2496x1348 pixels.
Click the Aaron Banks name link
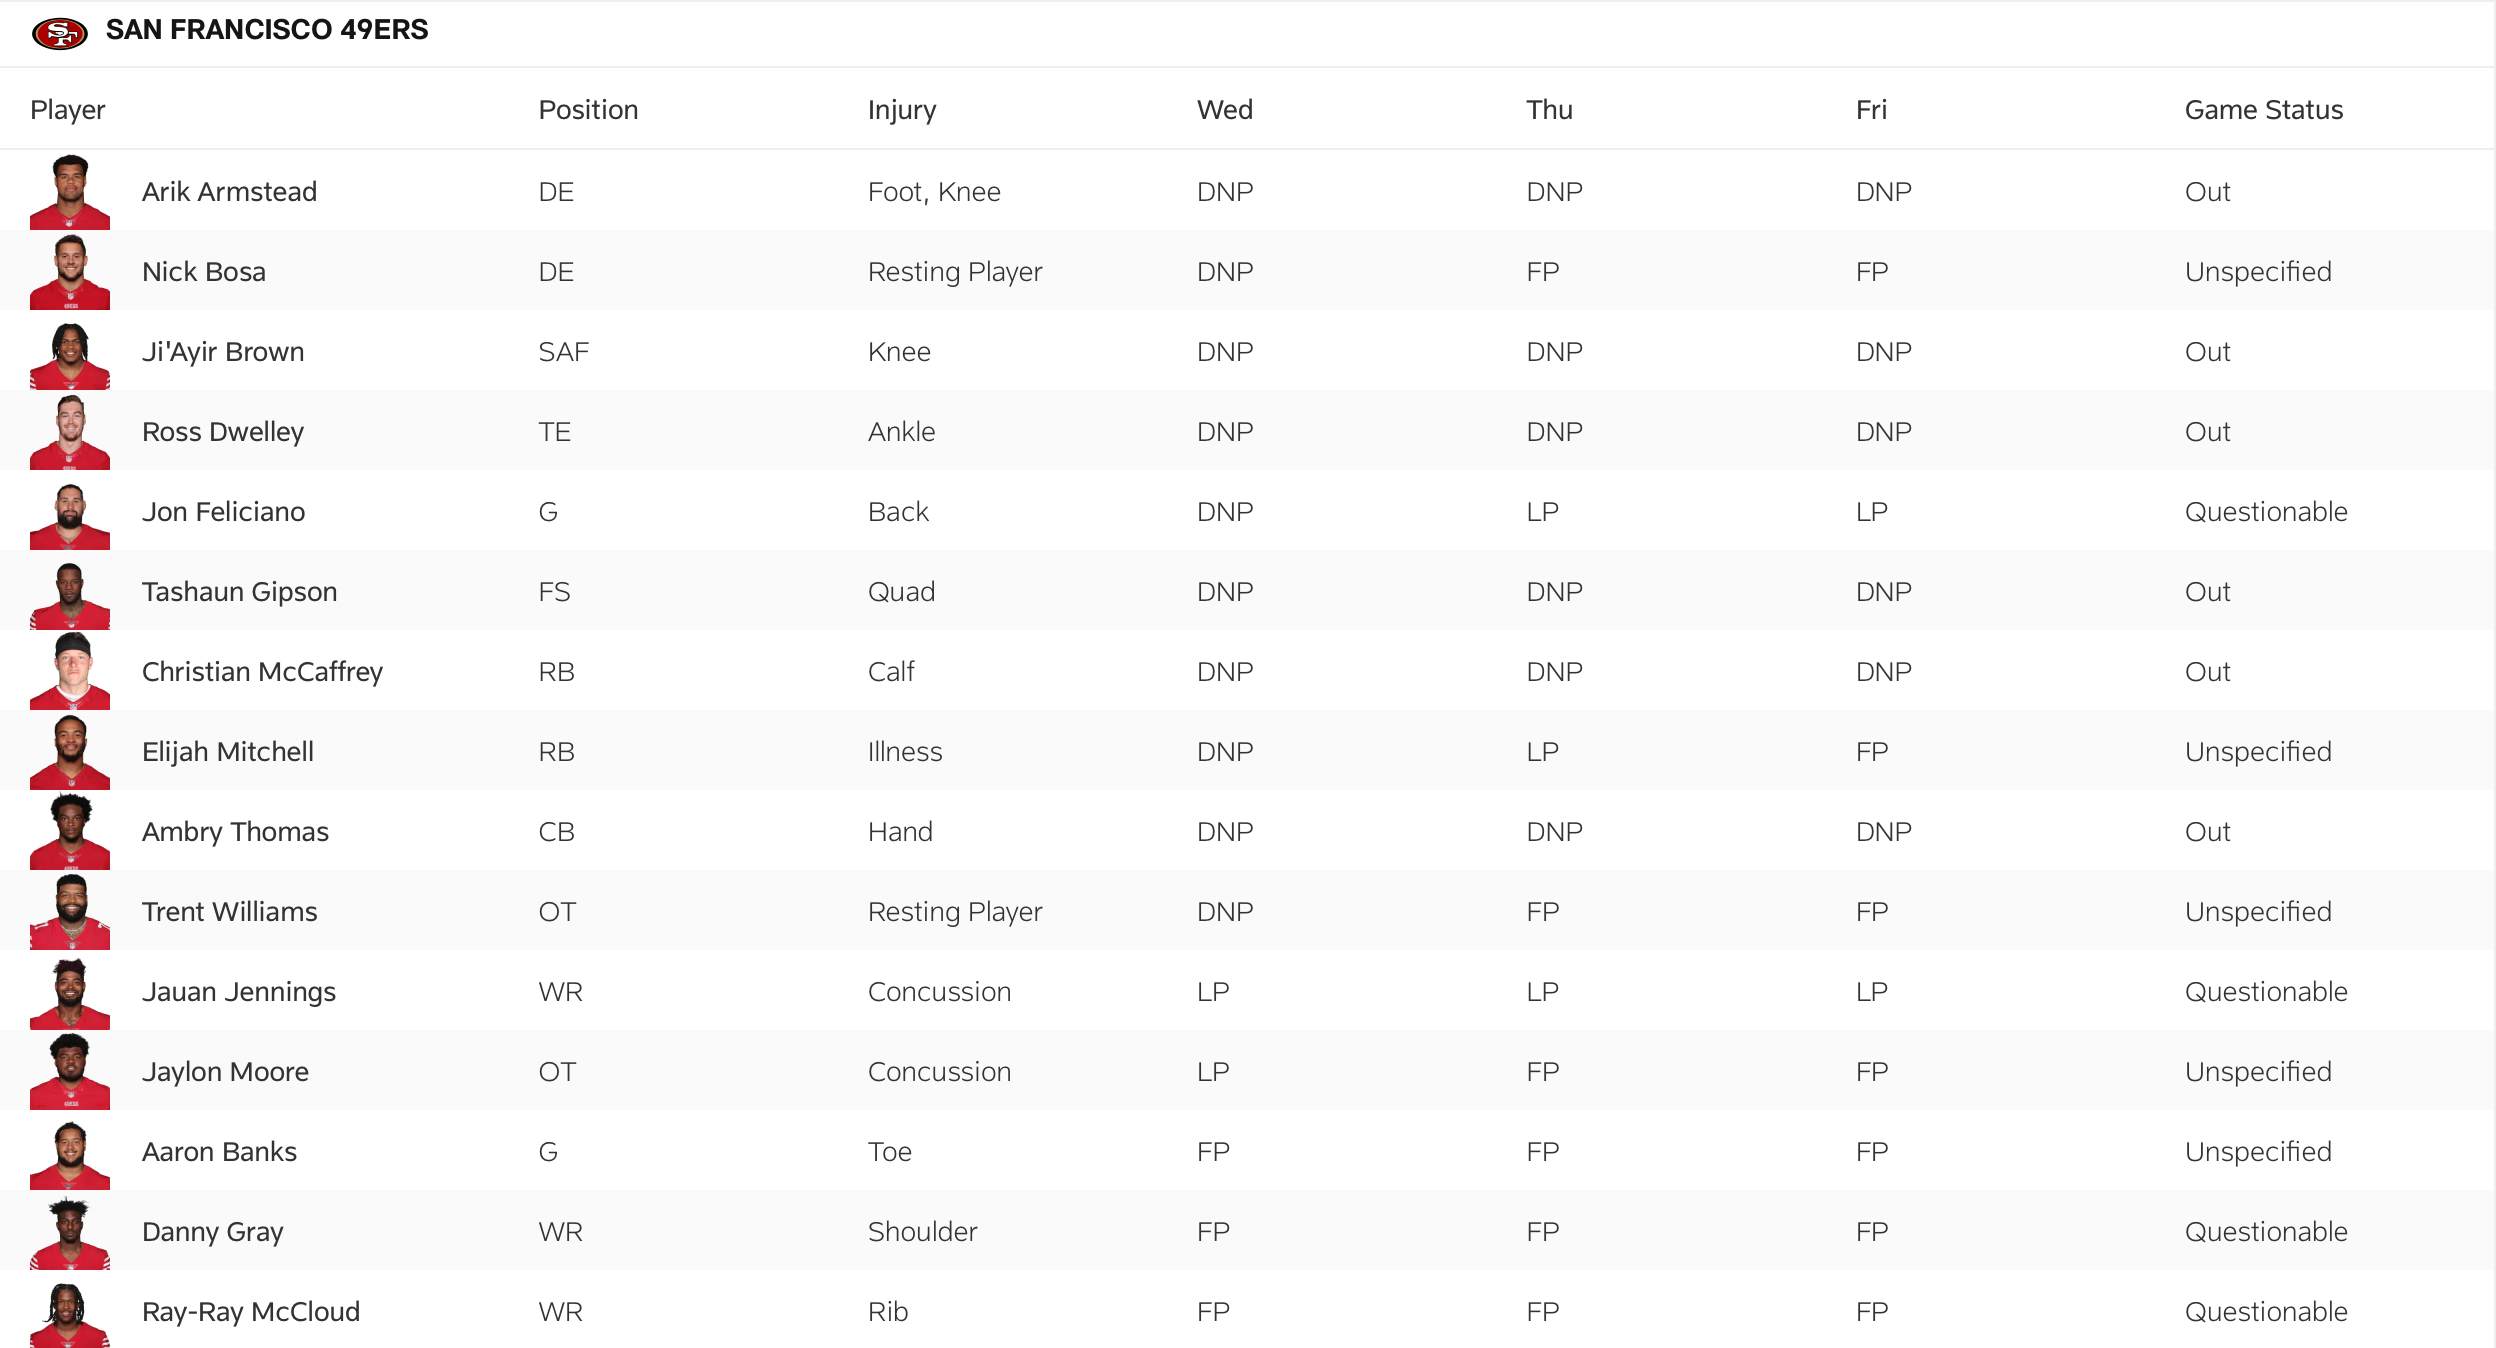pos(219,1152)
